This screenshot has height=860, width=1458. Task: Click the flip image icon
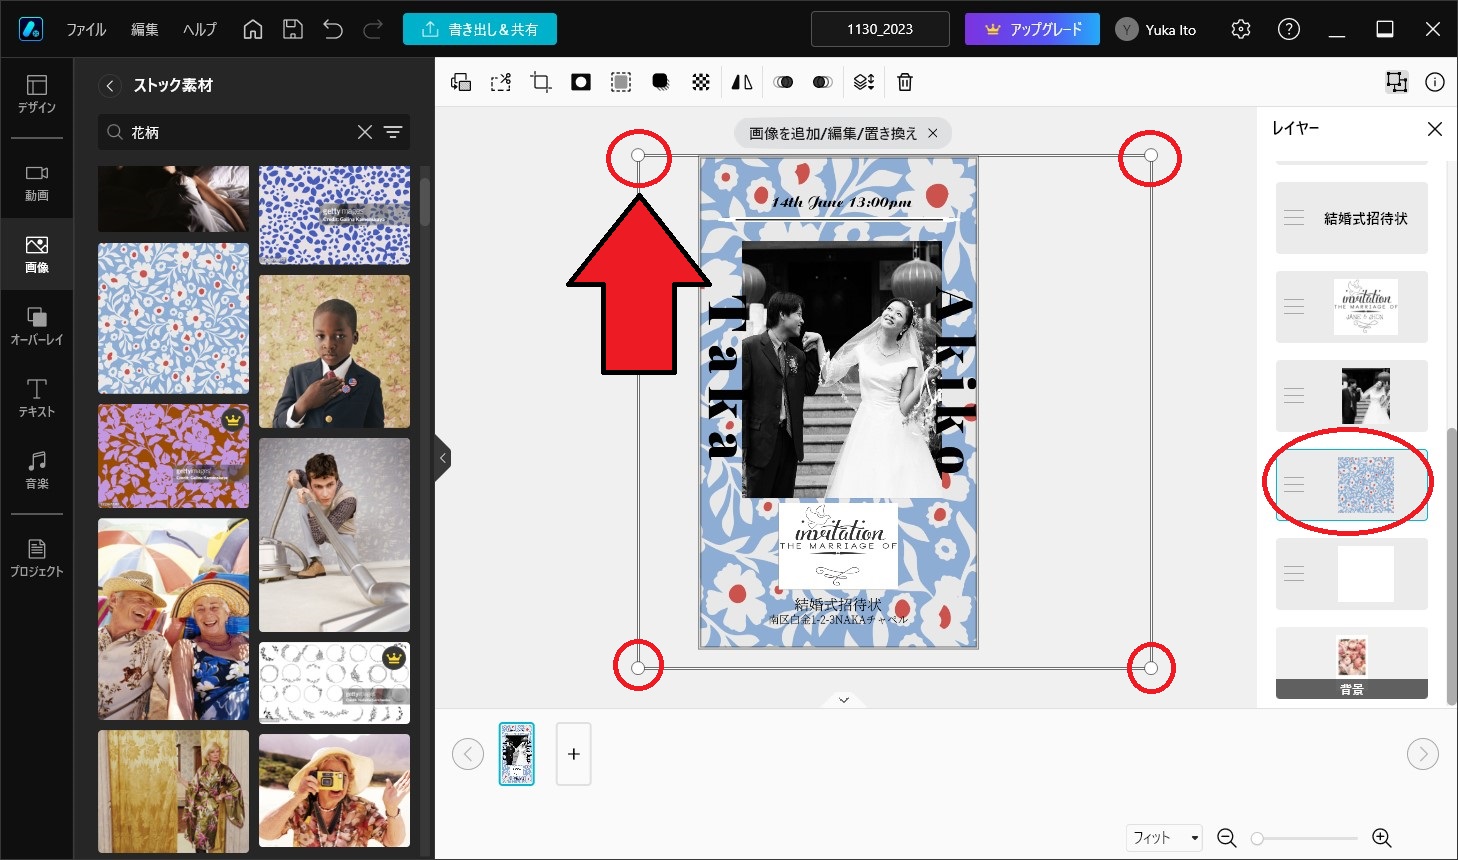point(742,82)
